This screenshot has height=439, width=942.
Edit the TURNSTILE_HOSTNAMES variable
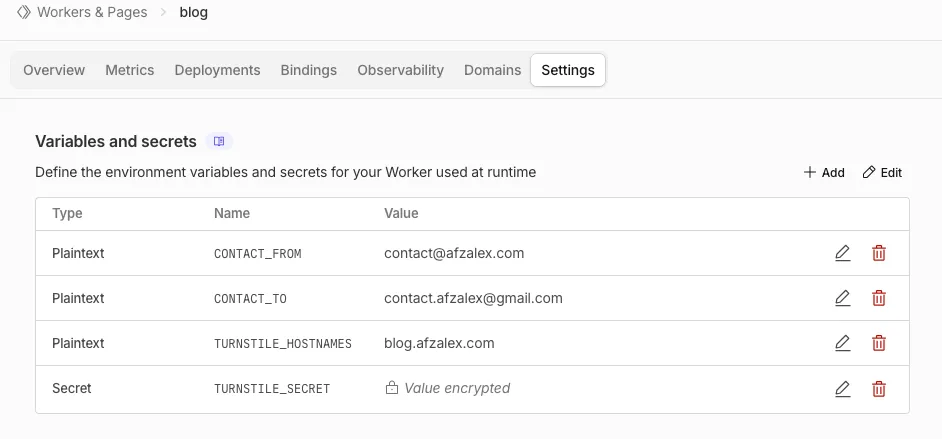pos(843,344)
